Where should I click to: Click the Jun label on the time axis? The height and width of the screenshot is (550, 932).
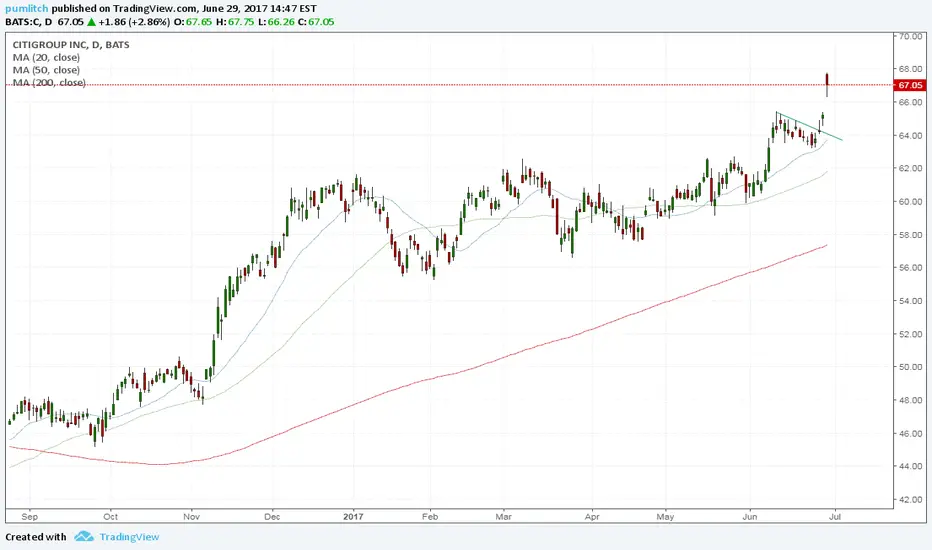750,517
